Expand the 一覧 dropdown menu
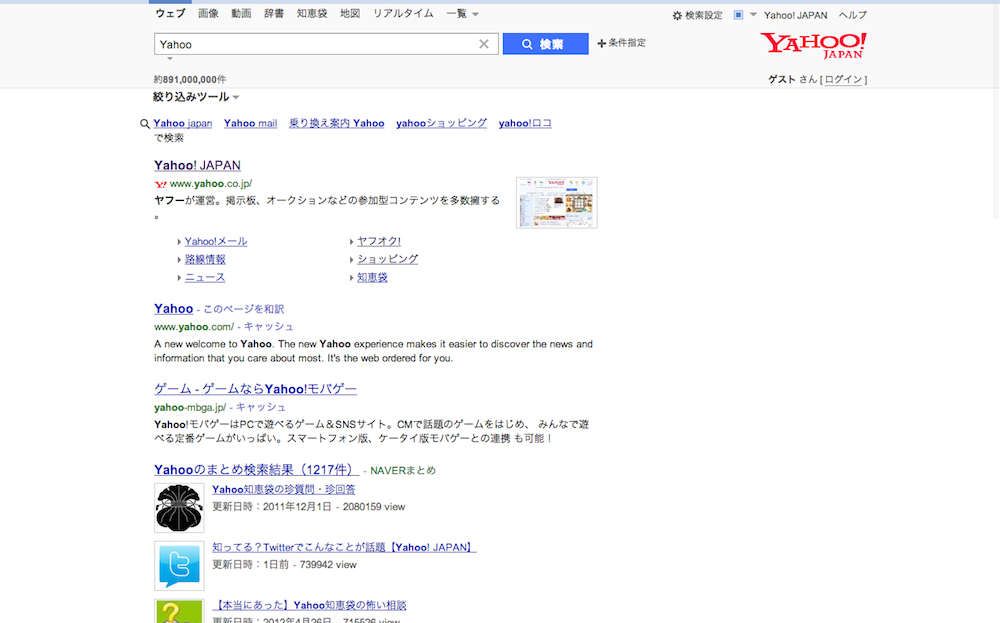The height and width of the screenshot is (623, 1000). (463, 14)
